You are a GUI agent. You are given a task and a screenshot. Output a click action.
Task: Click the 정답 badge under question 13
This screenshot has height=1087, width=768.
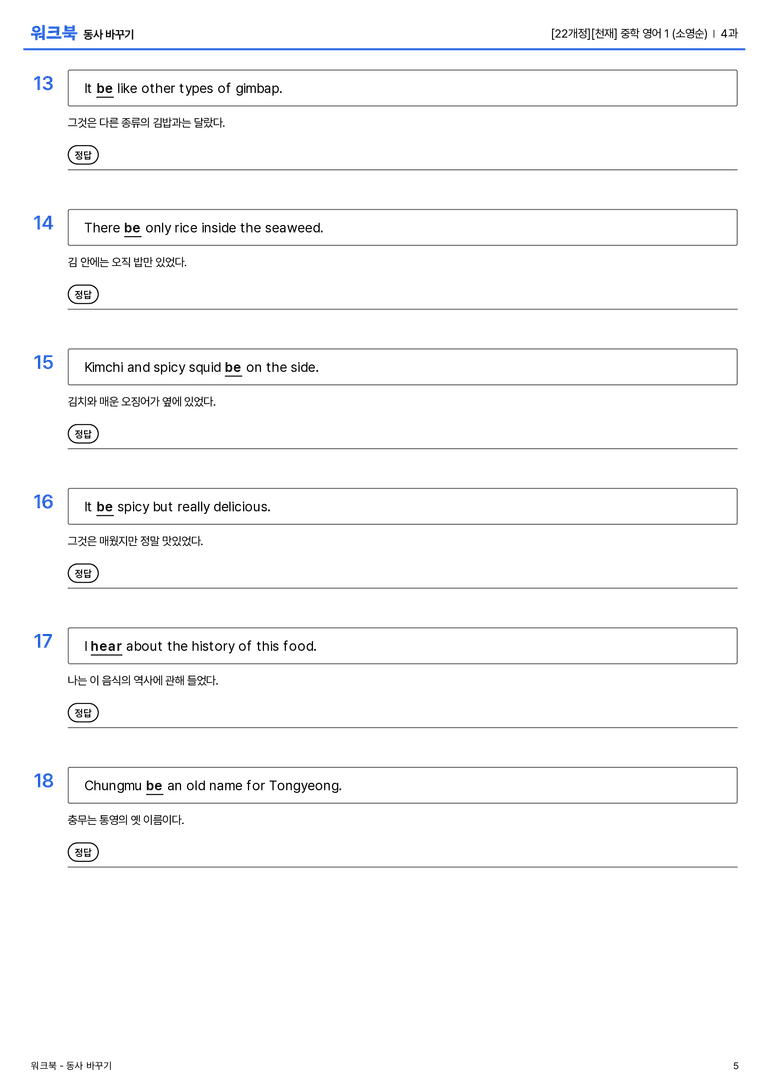click(x=83, y=155)
